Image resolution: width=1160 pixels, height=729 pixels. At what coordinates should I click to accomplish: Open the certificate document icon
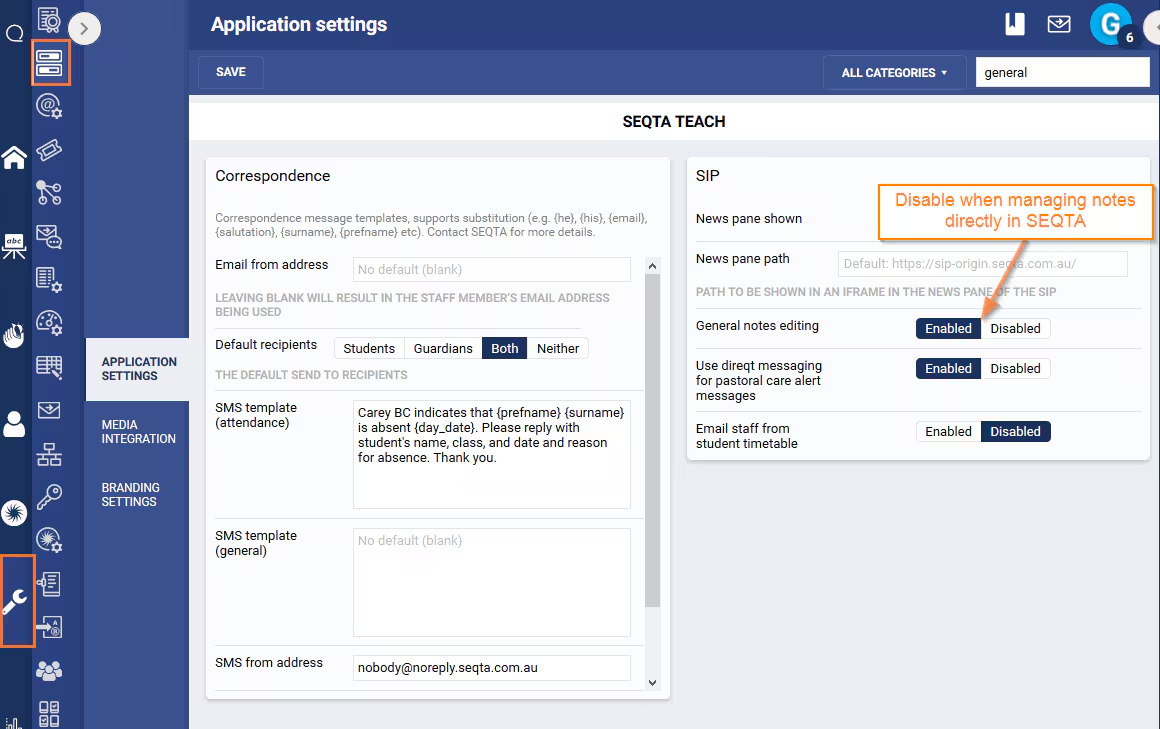(49, 19)
